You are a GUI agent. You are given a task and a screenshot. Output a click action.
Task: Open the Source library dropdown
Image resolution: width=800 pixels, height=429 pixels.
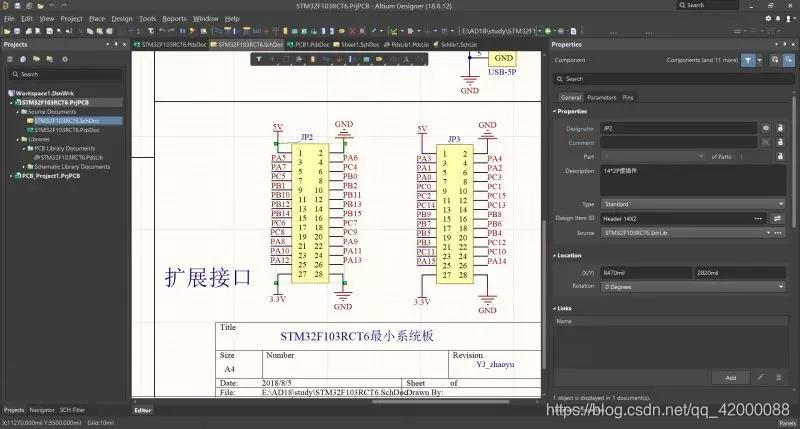click(x=768, y=233)
